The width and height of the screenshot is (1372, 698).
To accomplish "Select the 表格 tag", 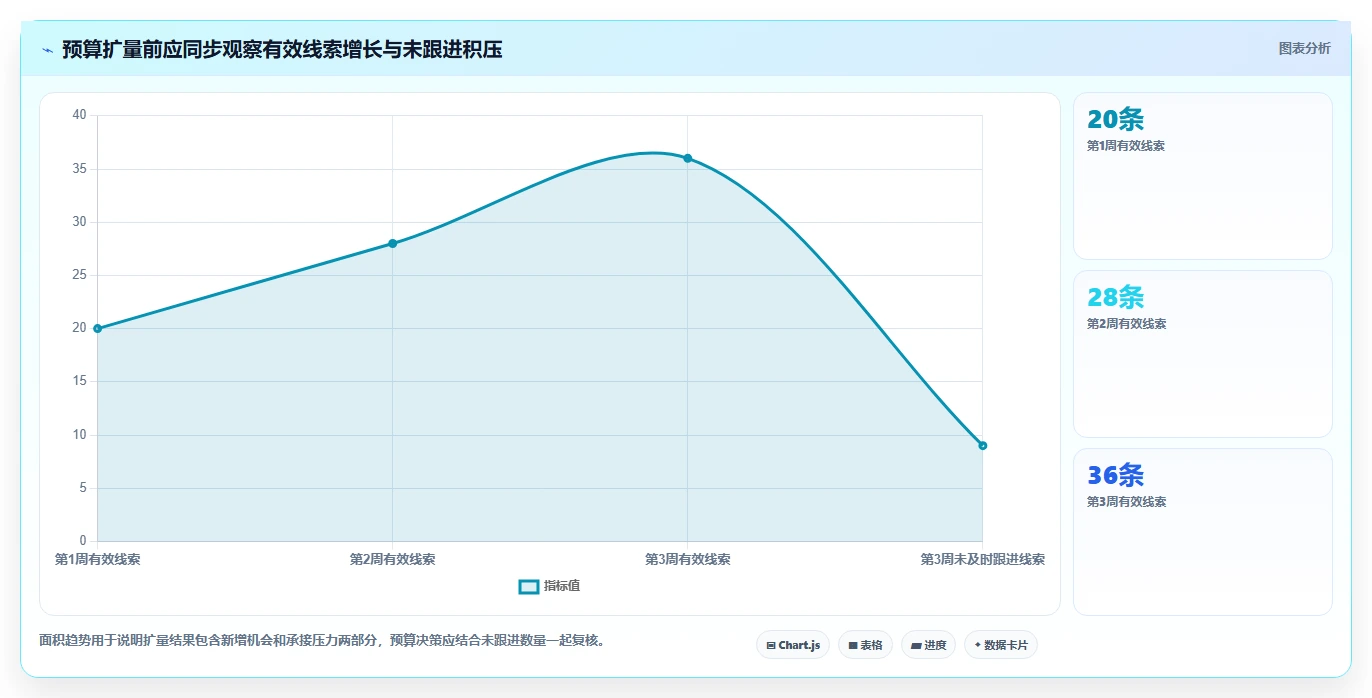I will pos(865,645).
